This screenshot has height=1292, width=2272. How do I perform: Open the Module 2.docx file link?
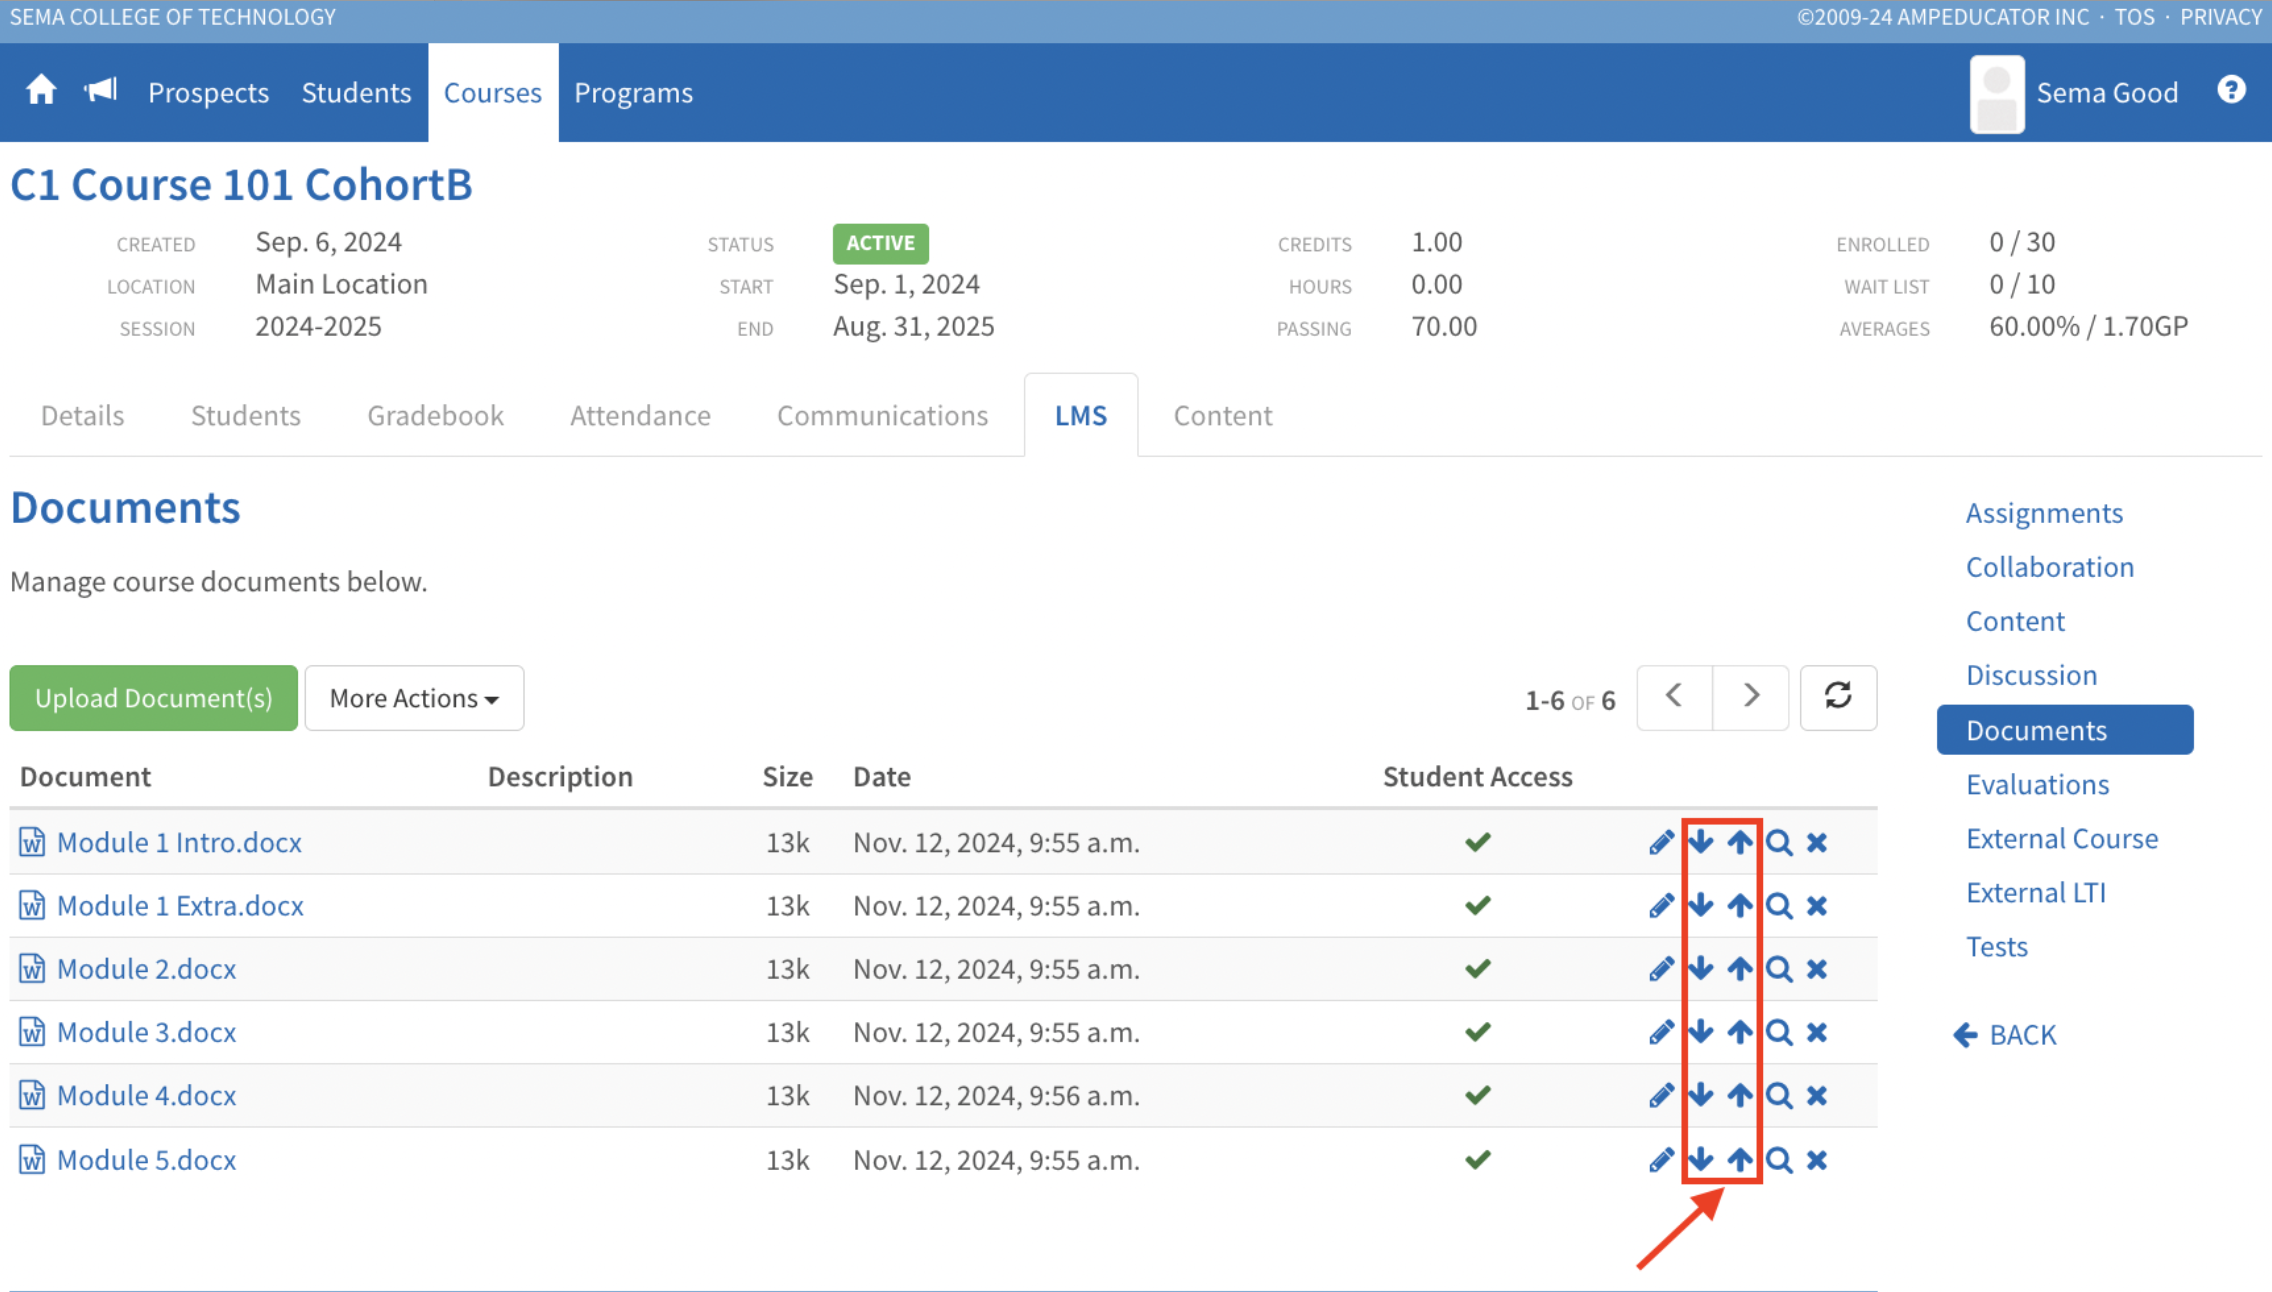[x=146, y=969]
